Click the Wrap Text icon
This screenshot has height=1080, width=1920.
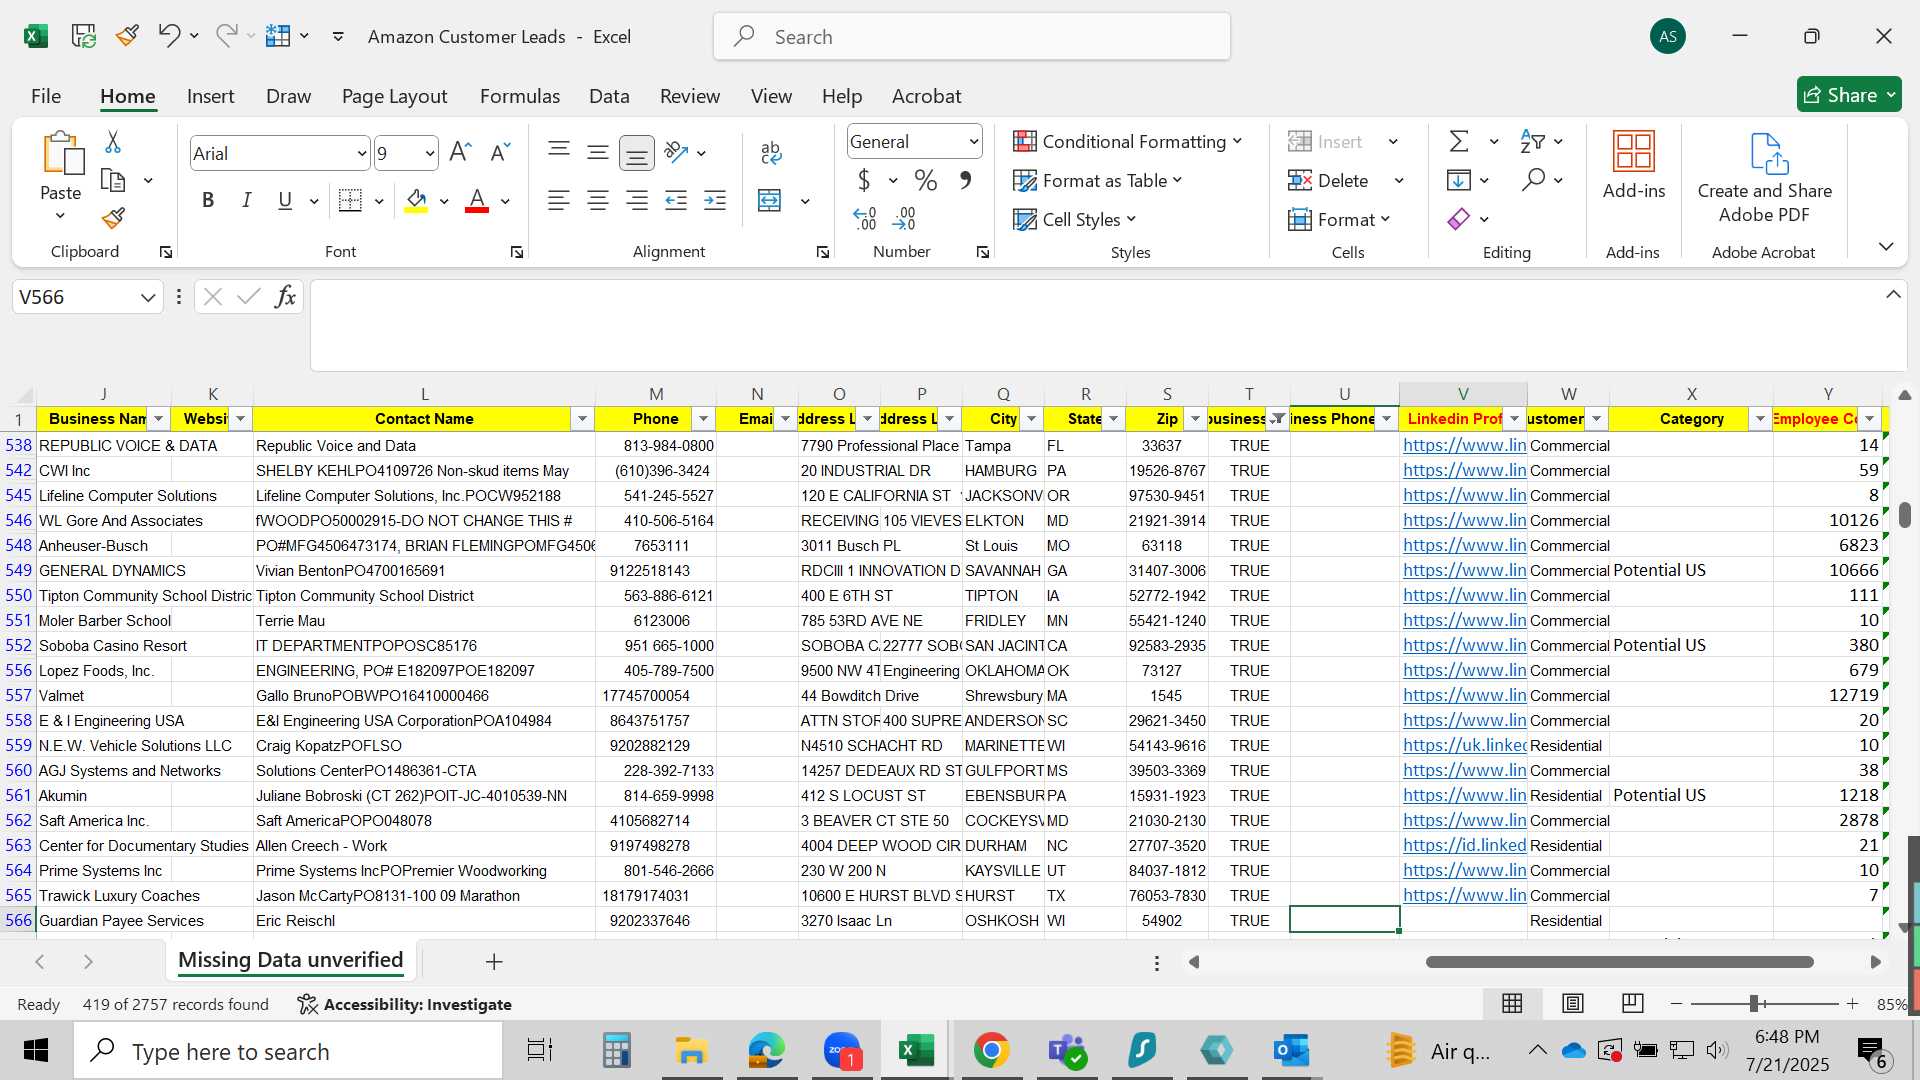(771, 152)
